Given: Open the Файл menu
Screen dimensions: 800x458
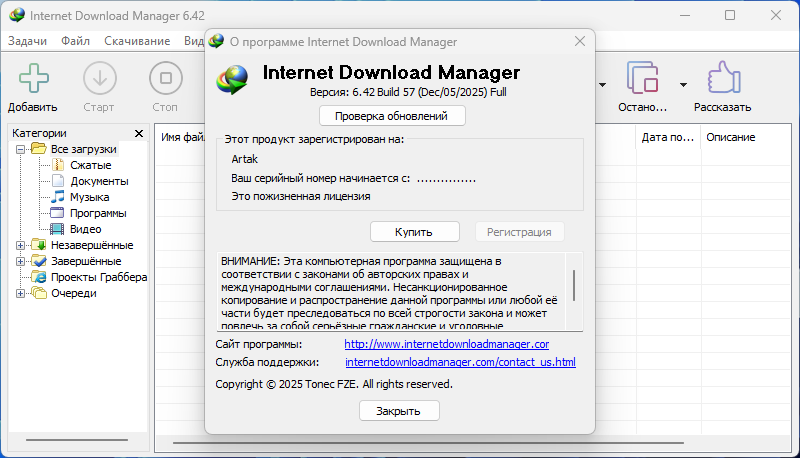Looking at the screenshot, I should 76,41.
